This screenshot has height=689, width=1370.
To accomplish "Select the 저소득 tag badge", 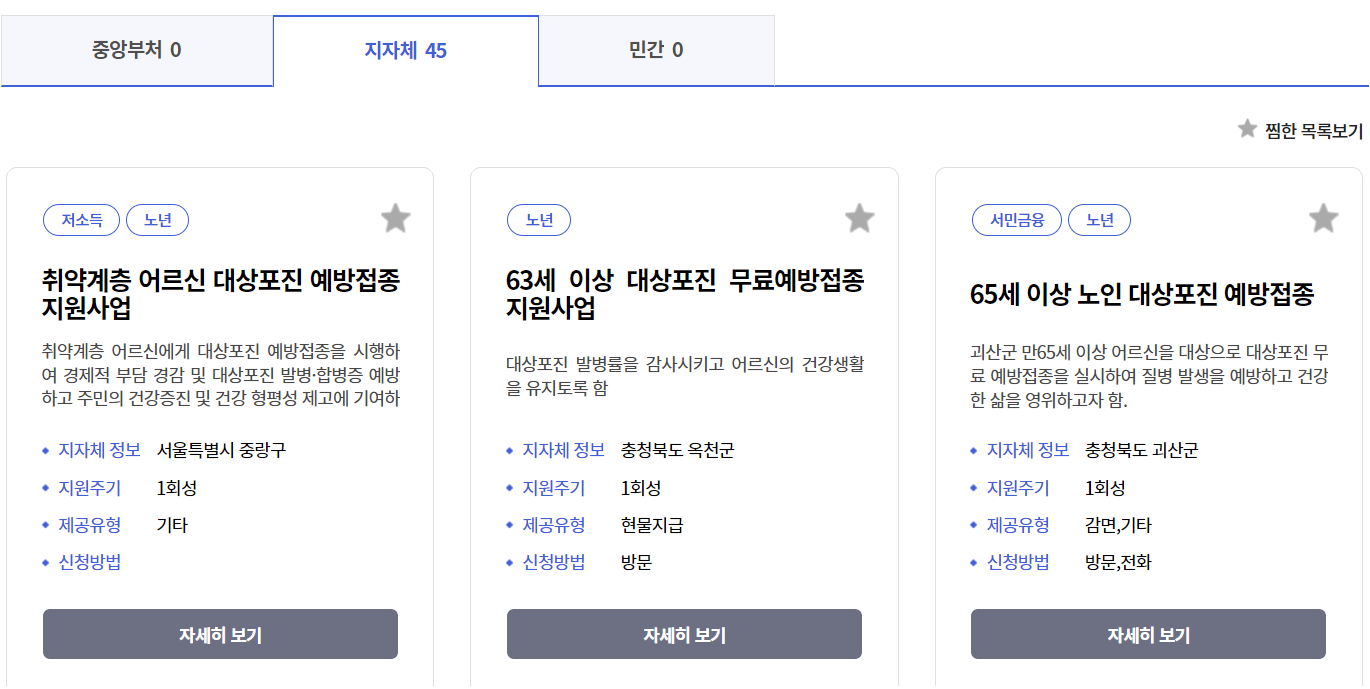I will [x=81, y=220].
